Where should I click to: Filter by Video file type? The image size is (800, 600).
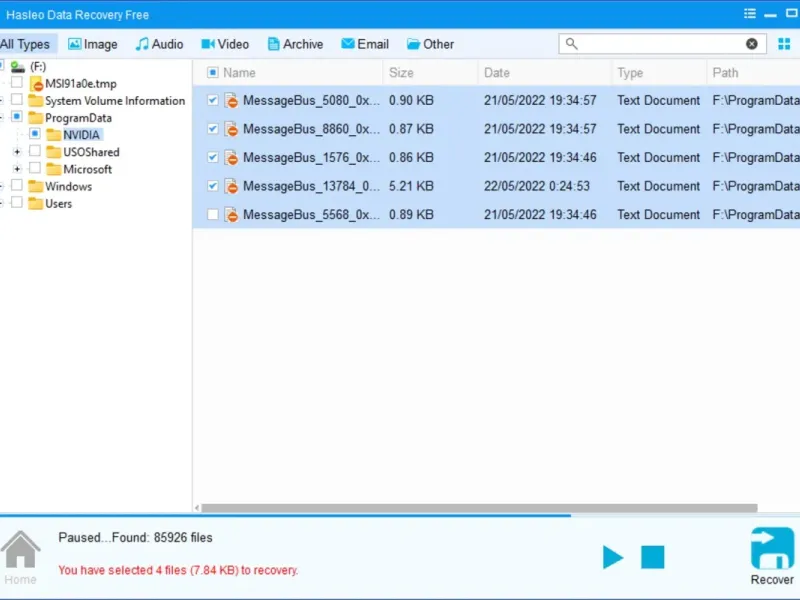pyautogui.click(x=225, y=44)
